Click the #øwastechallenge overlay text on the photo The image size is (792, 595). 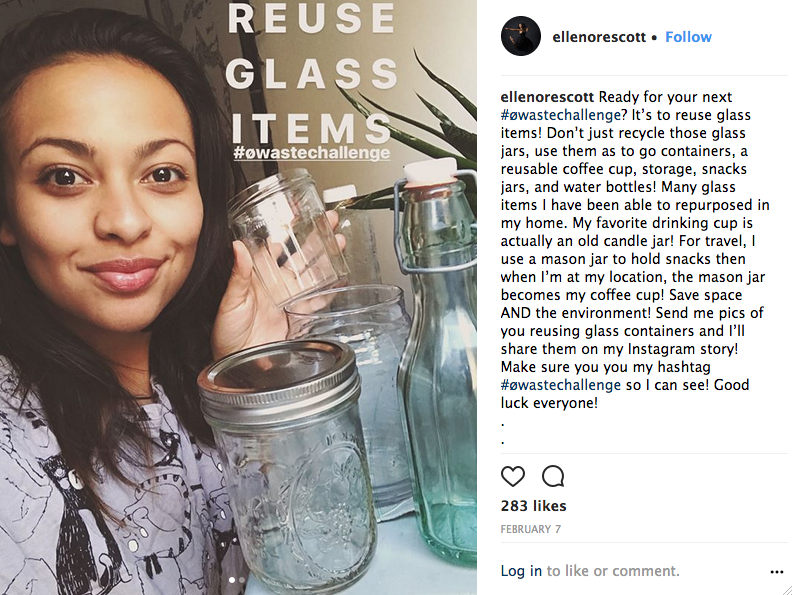(x=310, y=153)
